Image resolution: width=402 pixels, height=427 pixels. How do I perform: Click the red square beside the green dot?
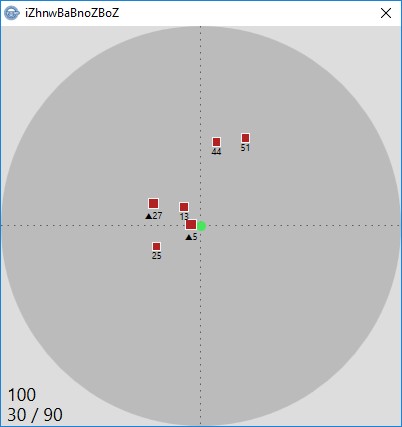191,225
